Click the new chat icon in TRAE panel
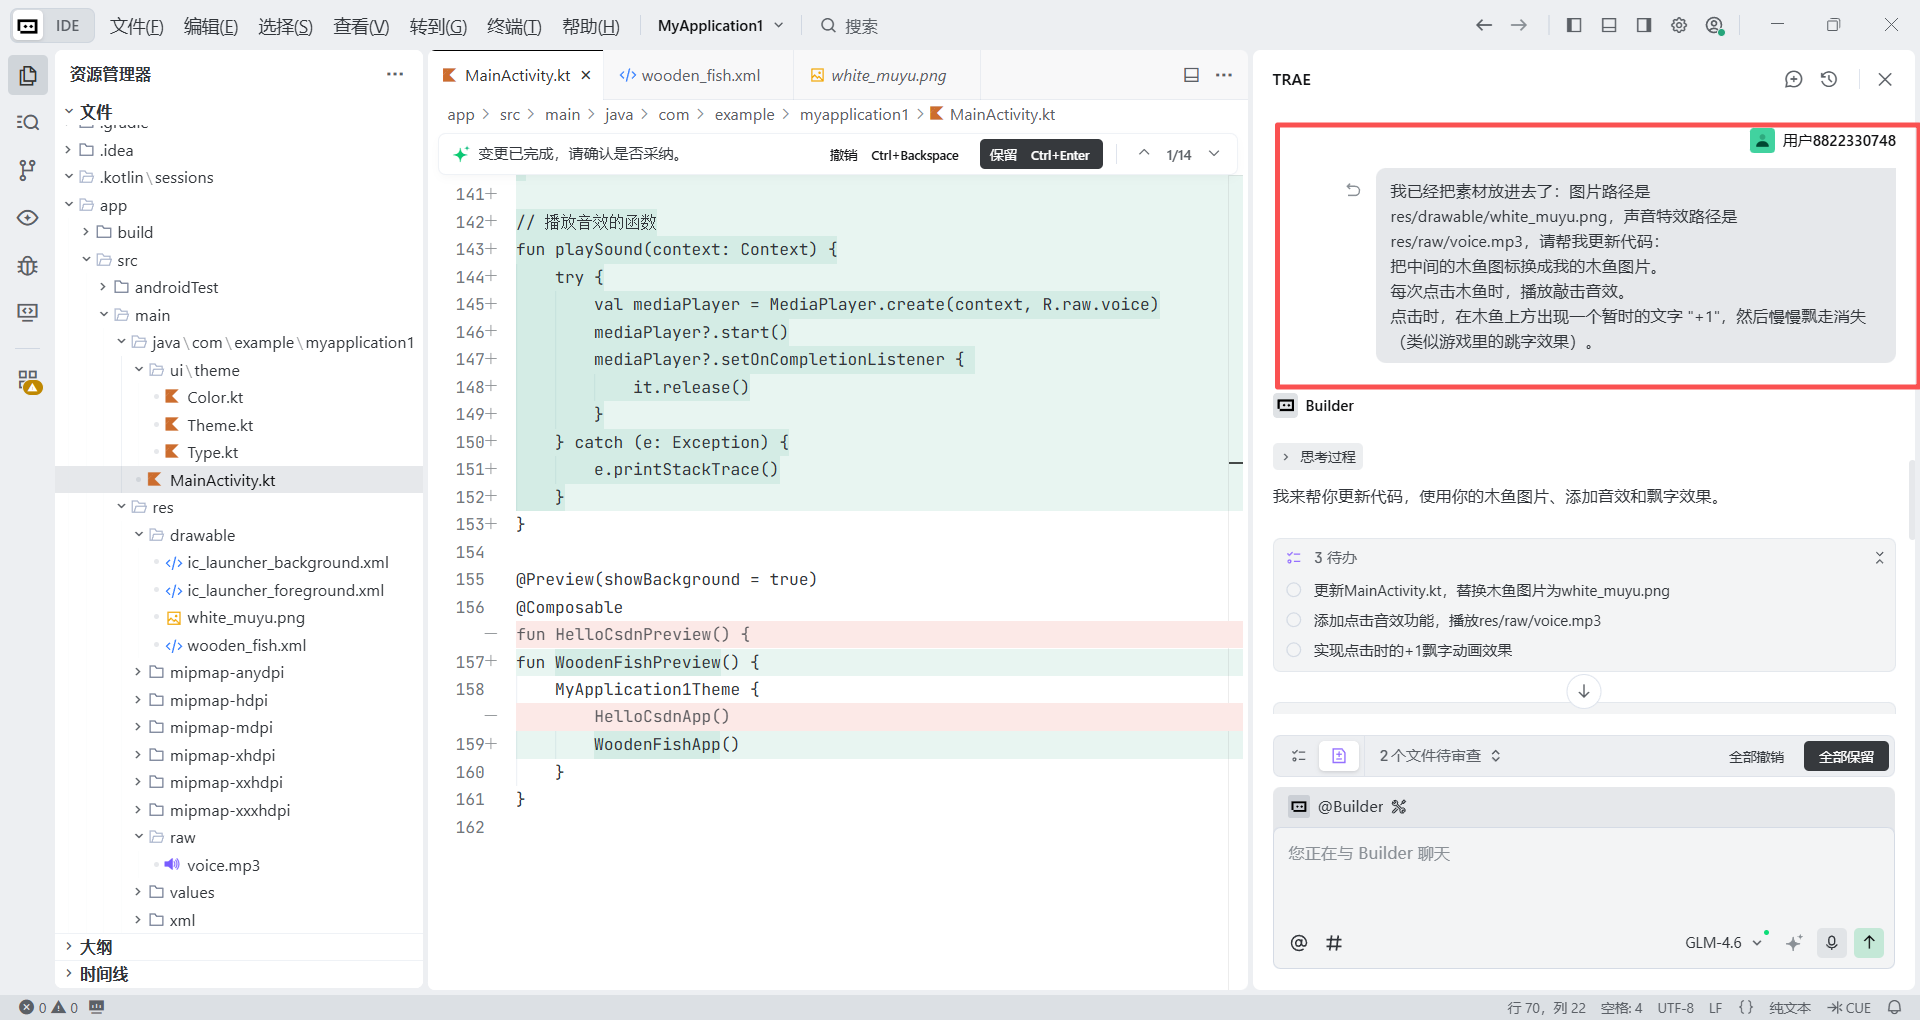This screenshot has width=1920, height=1020. [x=1793, y=79]
